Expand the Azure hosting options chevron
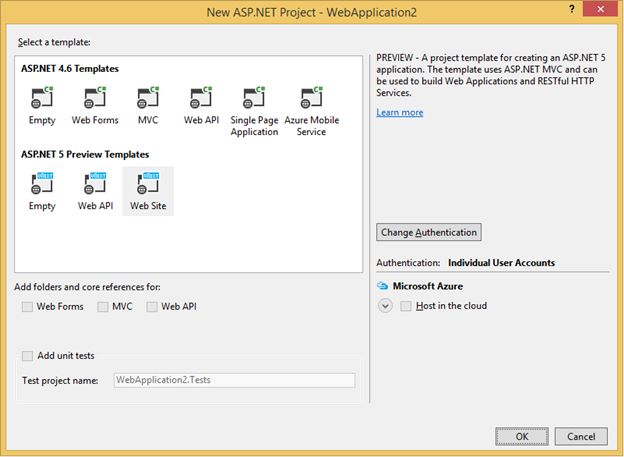 (x=385, y=306)
